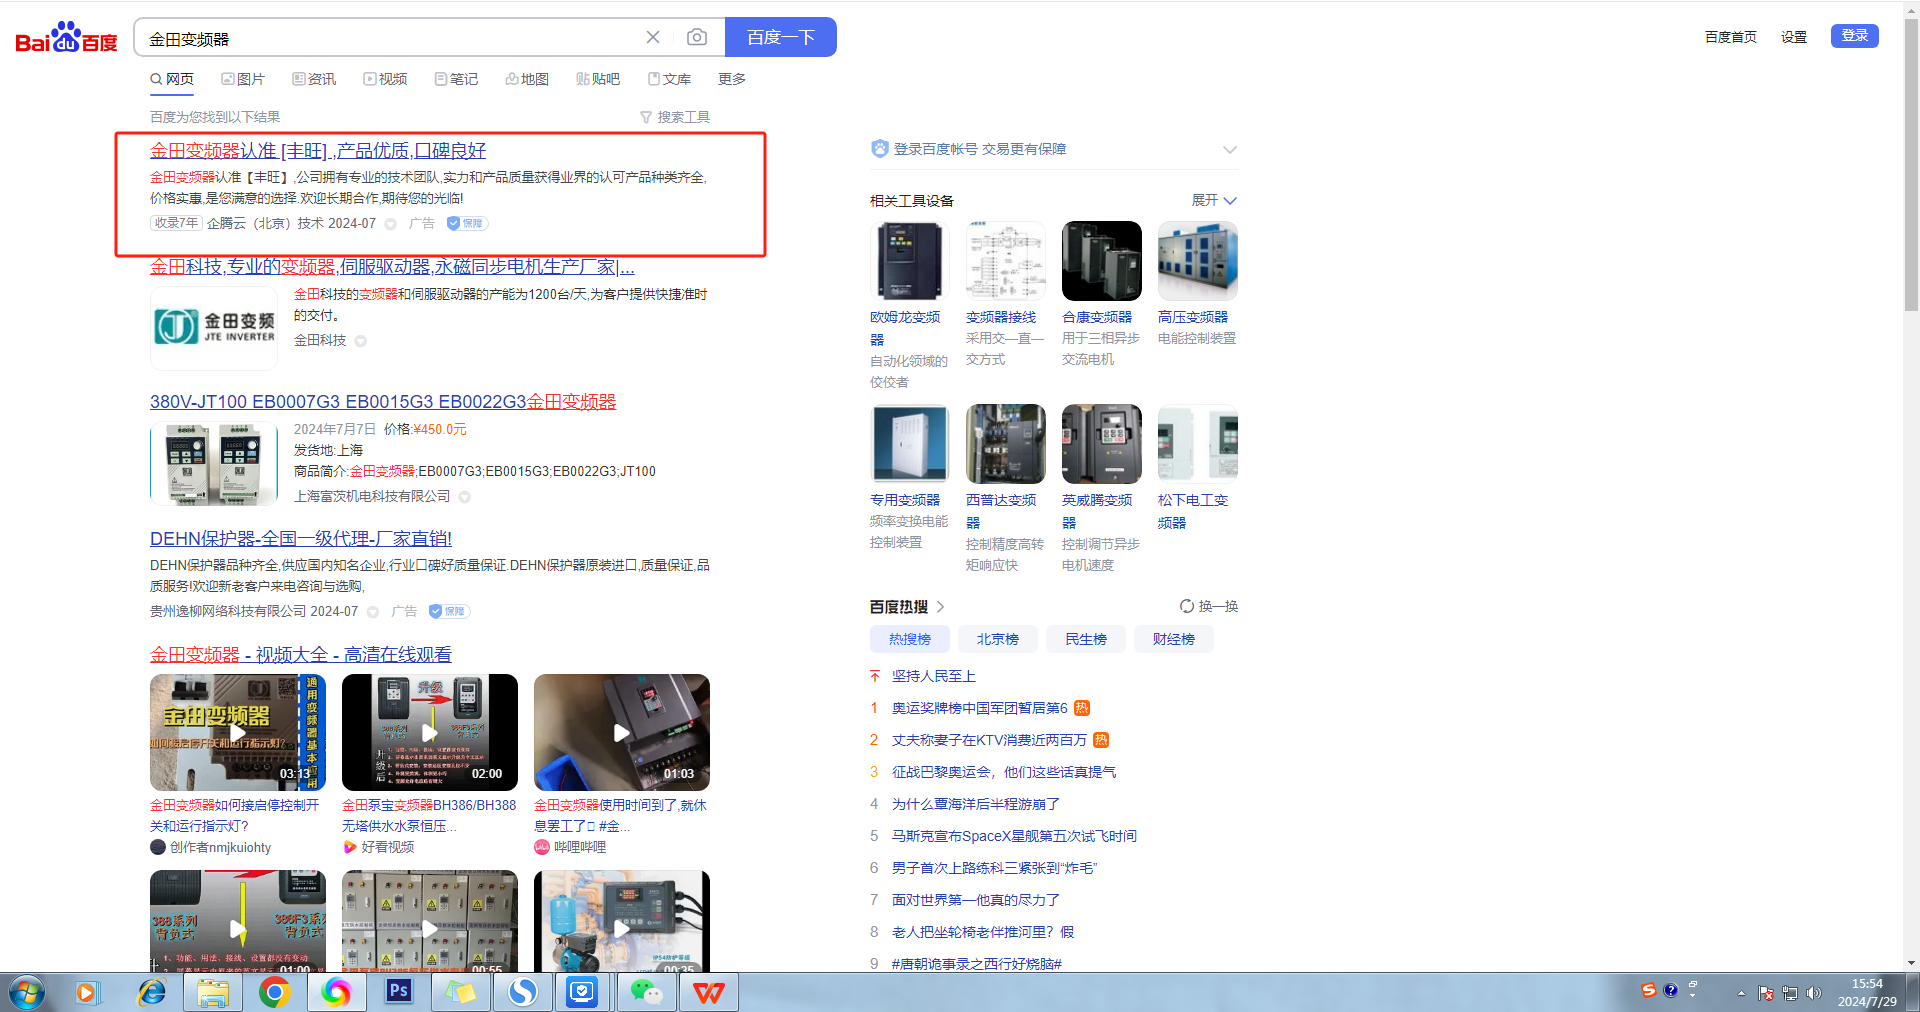
Task: Open 高压变频器 image card
Action: pos(1198,261)
